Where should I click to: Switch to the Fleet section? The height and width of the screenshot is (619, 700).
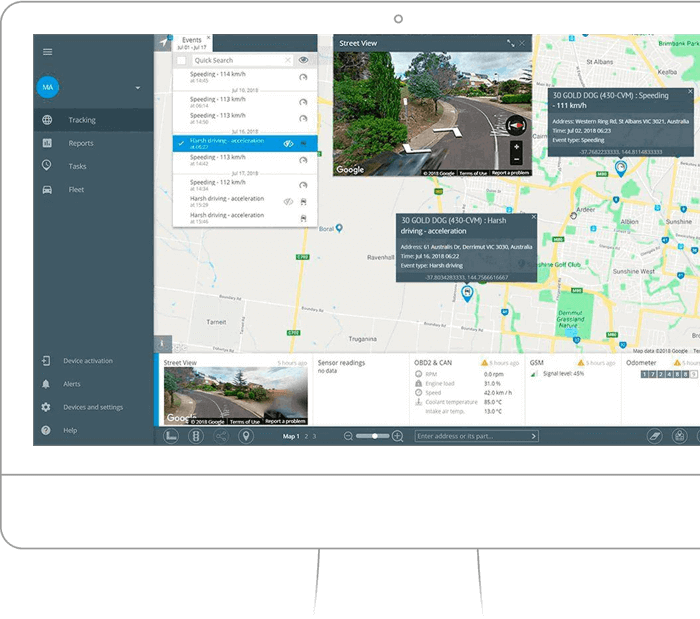click(x=76, y=189)
